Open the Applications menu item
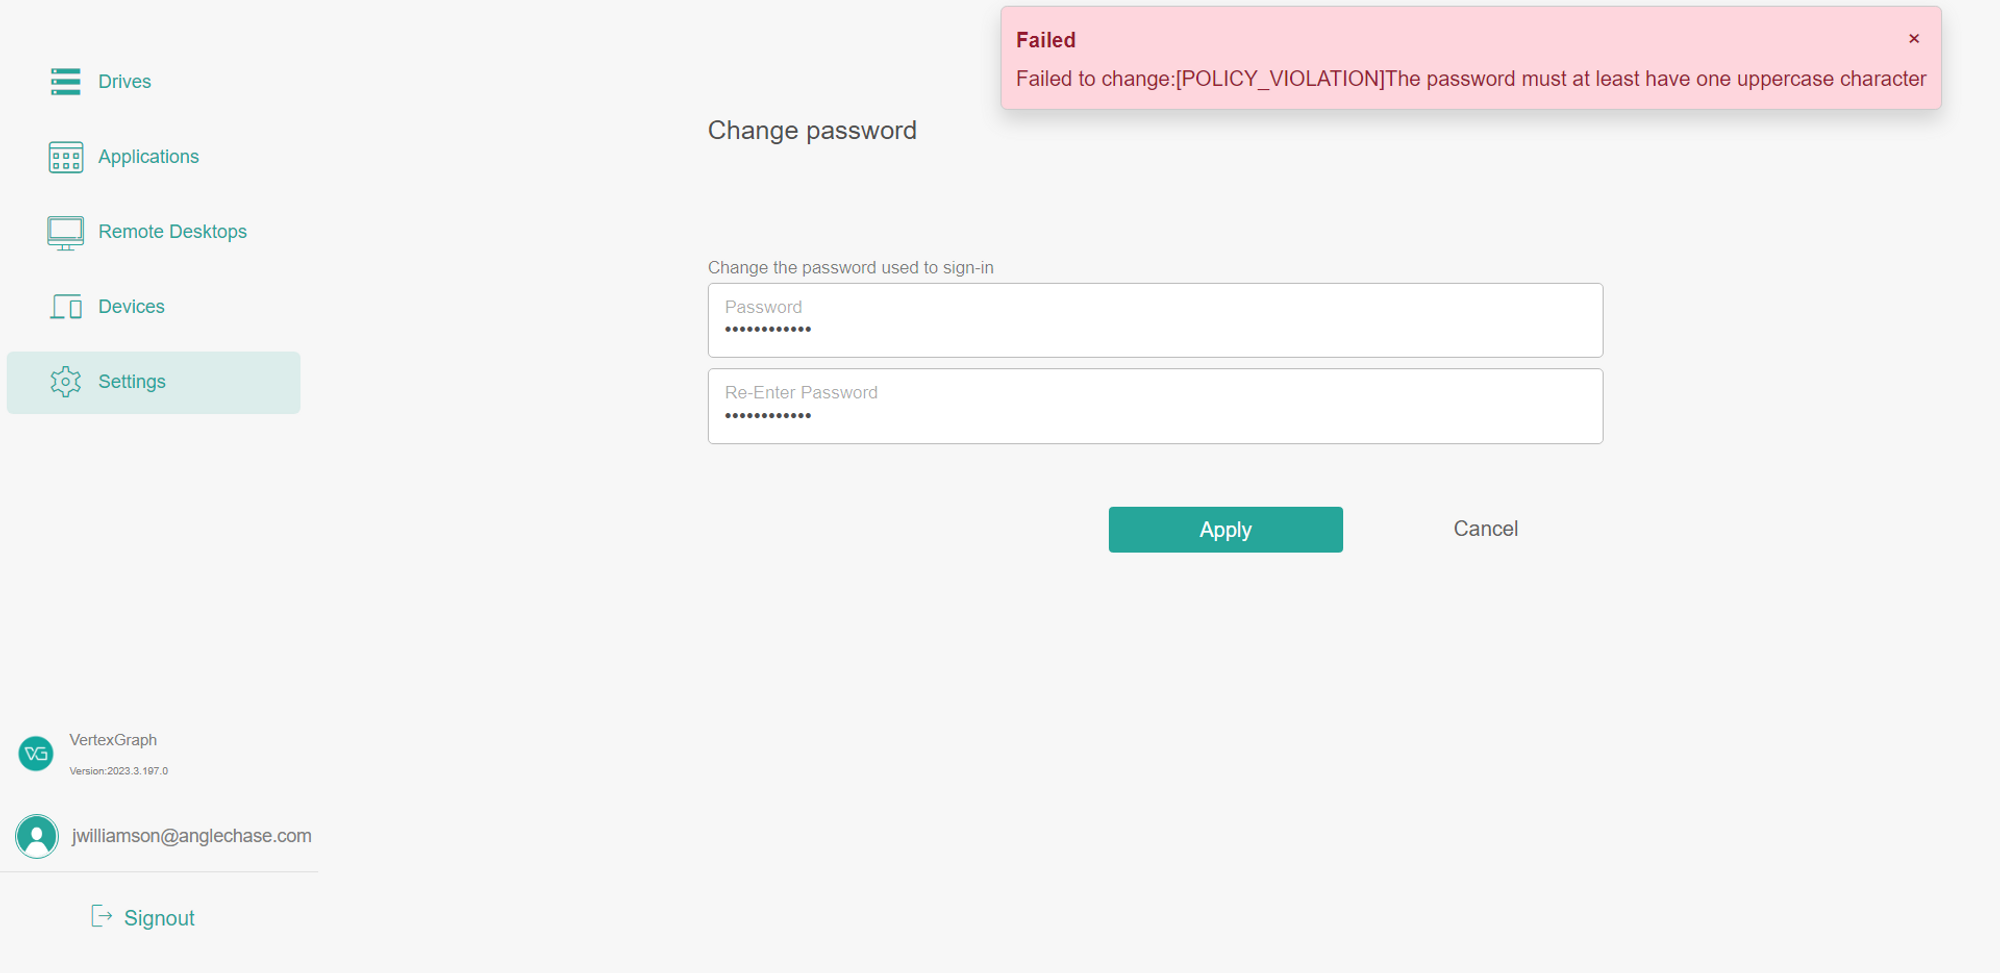 pos(149,157)
